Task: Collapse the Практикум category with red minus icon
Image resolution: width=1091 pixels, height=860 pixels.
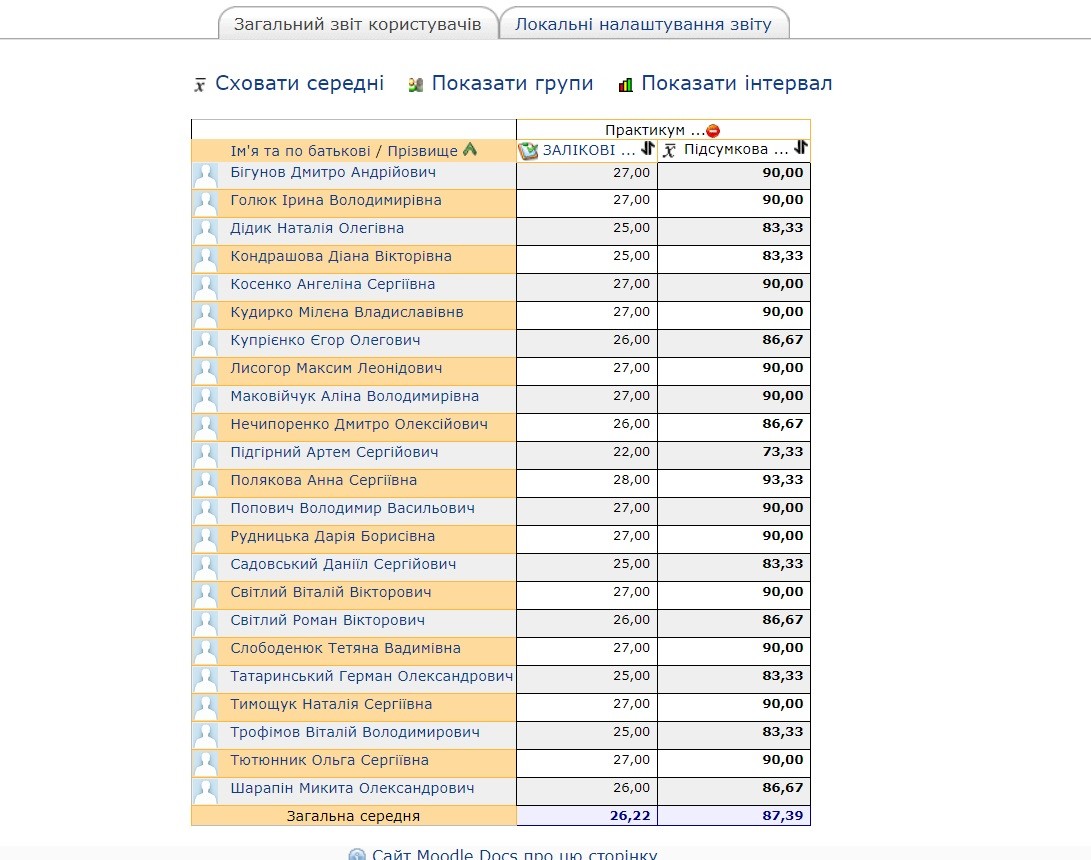Action: click(713, 130)
